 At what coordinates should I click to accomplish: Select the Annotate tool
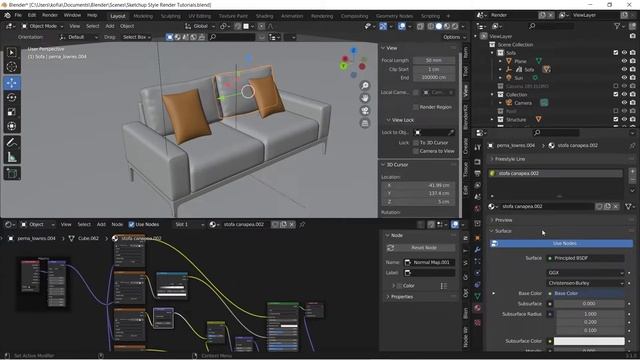[11, 142]
